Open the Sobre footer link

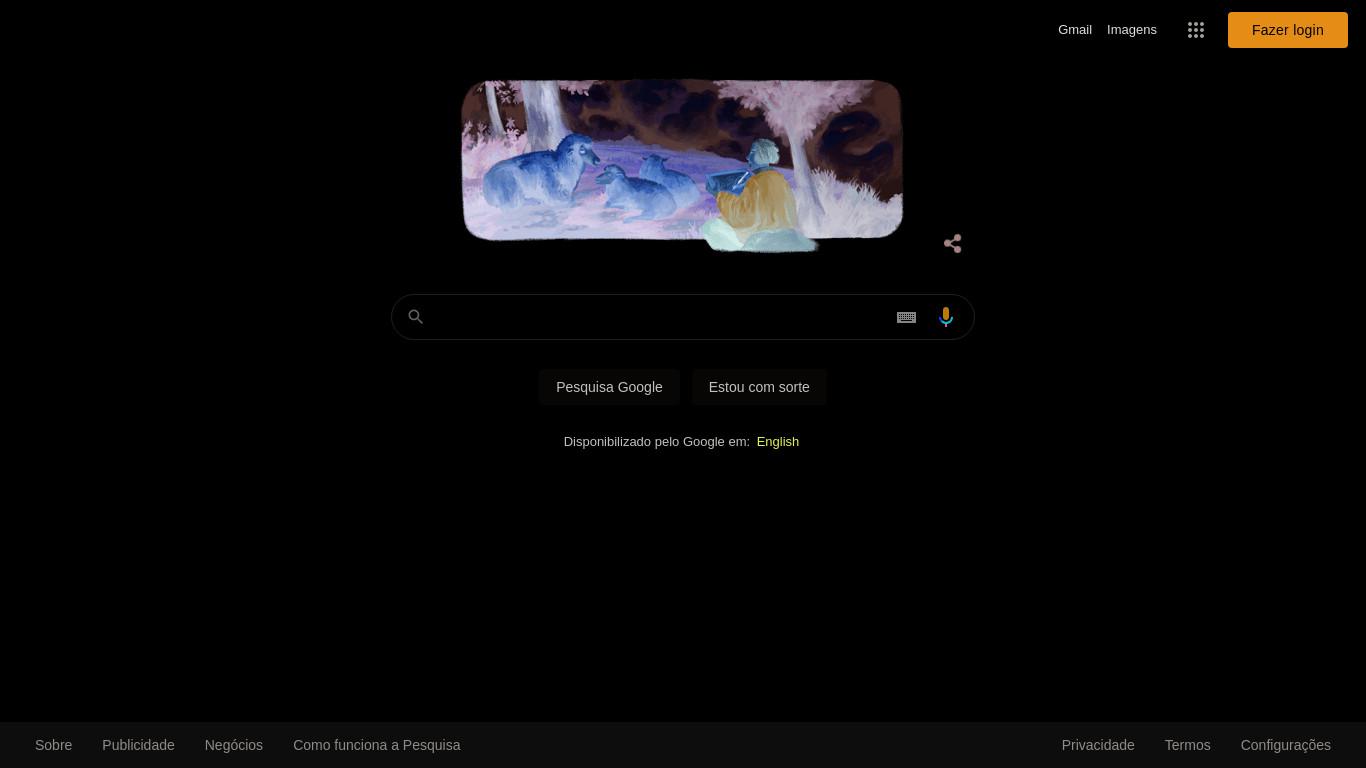[x=54, y=745]
